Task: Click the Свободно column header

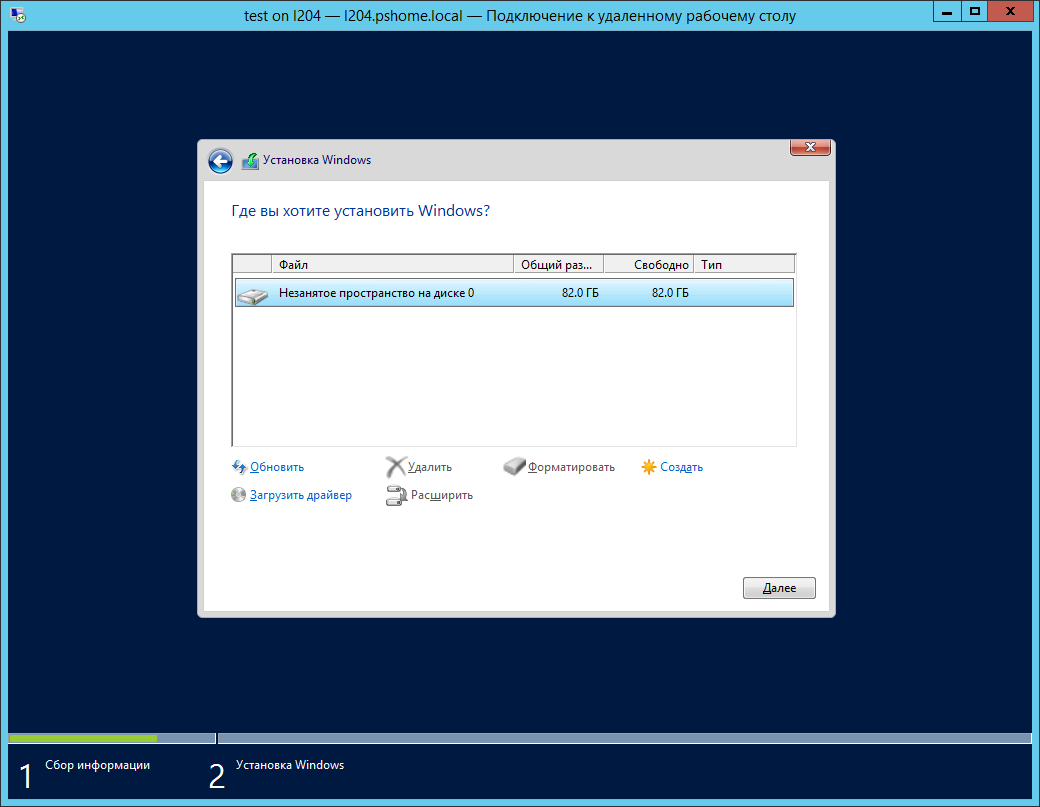Action: point(648,265)
